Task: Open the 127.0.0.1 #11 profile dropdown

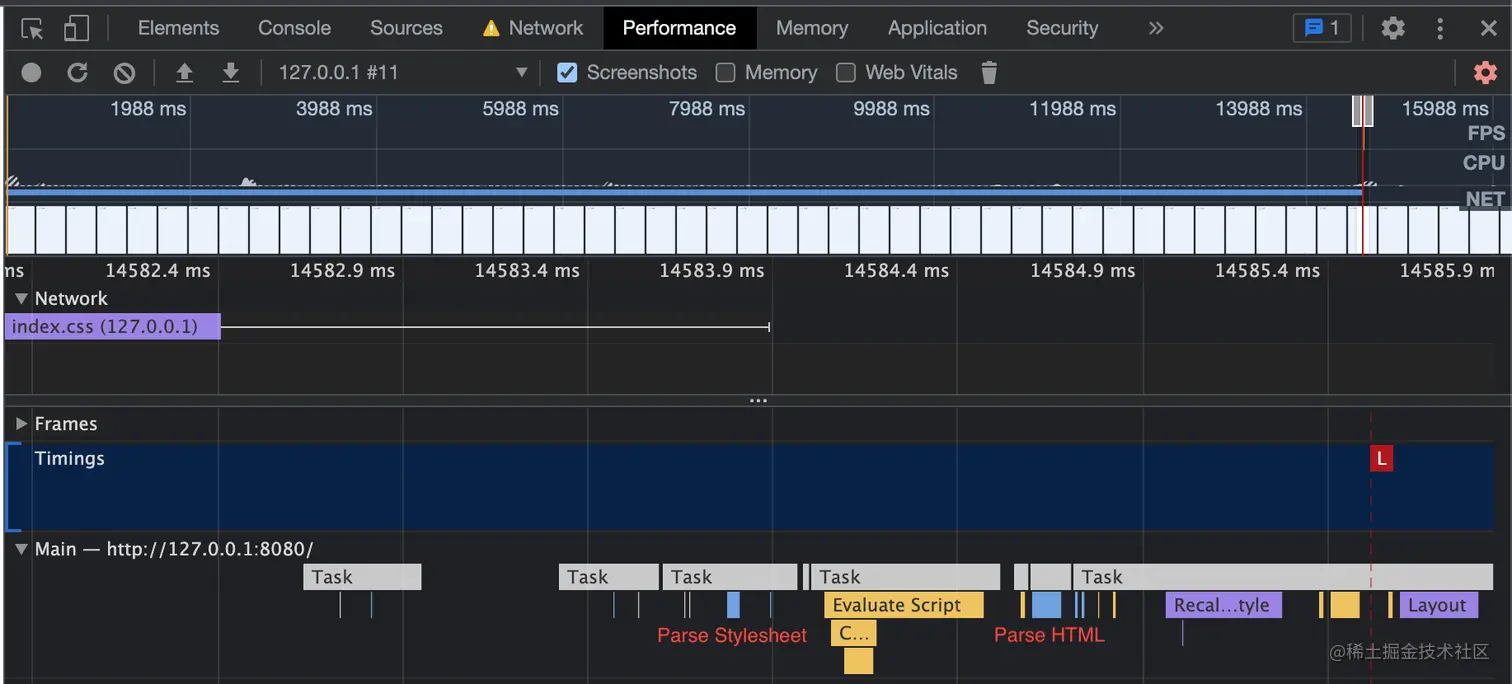Action: (520, 72)
